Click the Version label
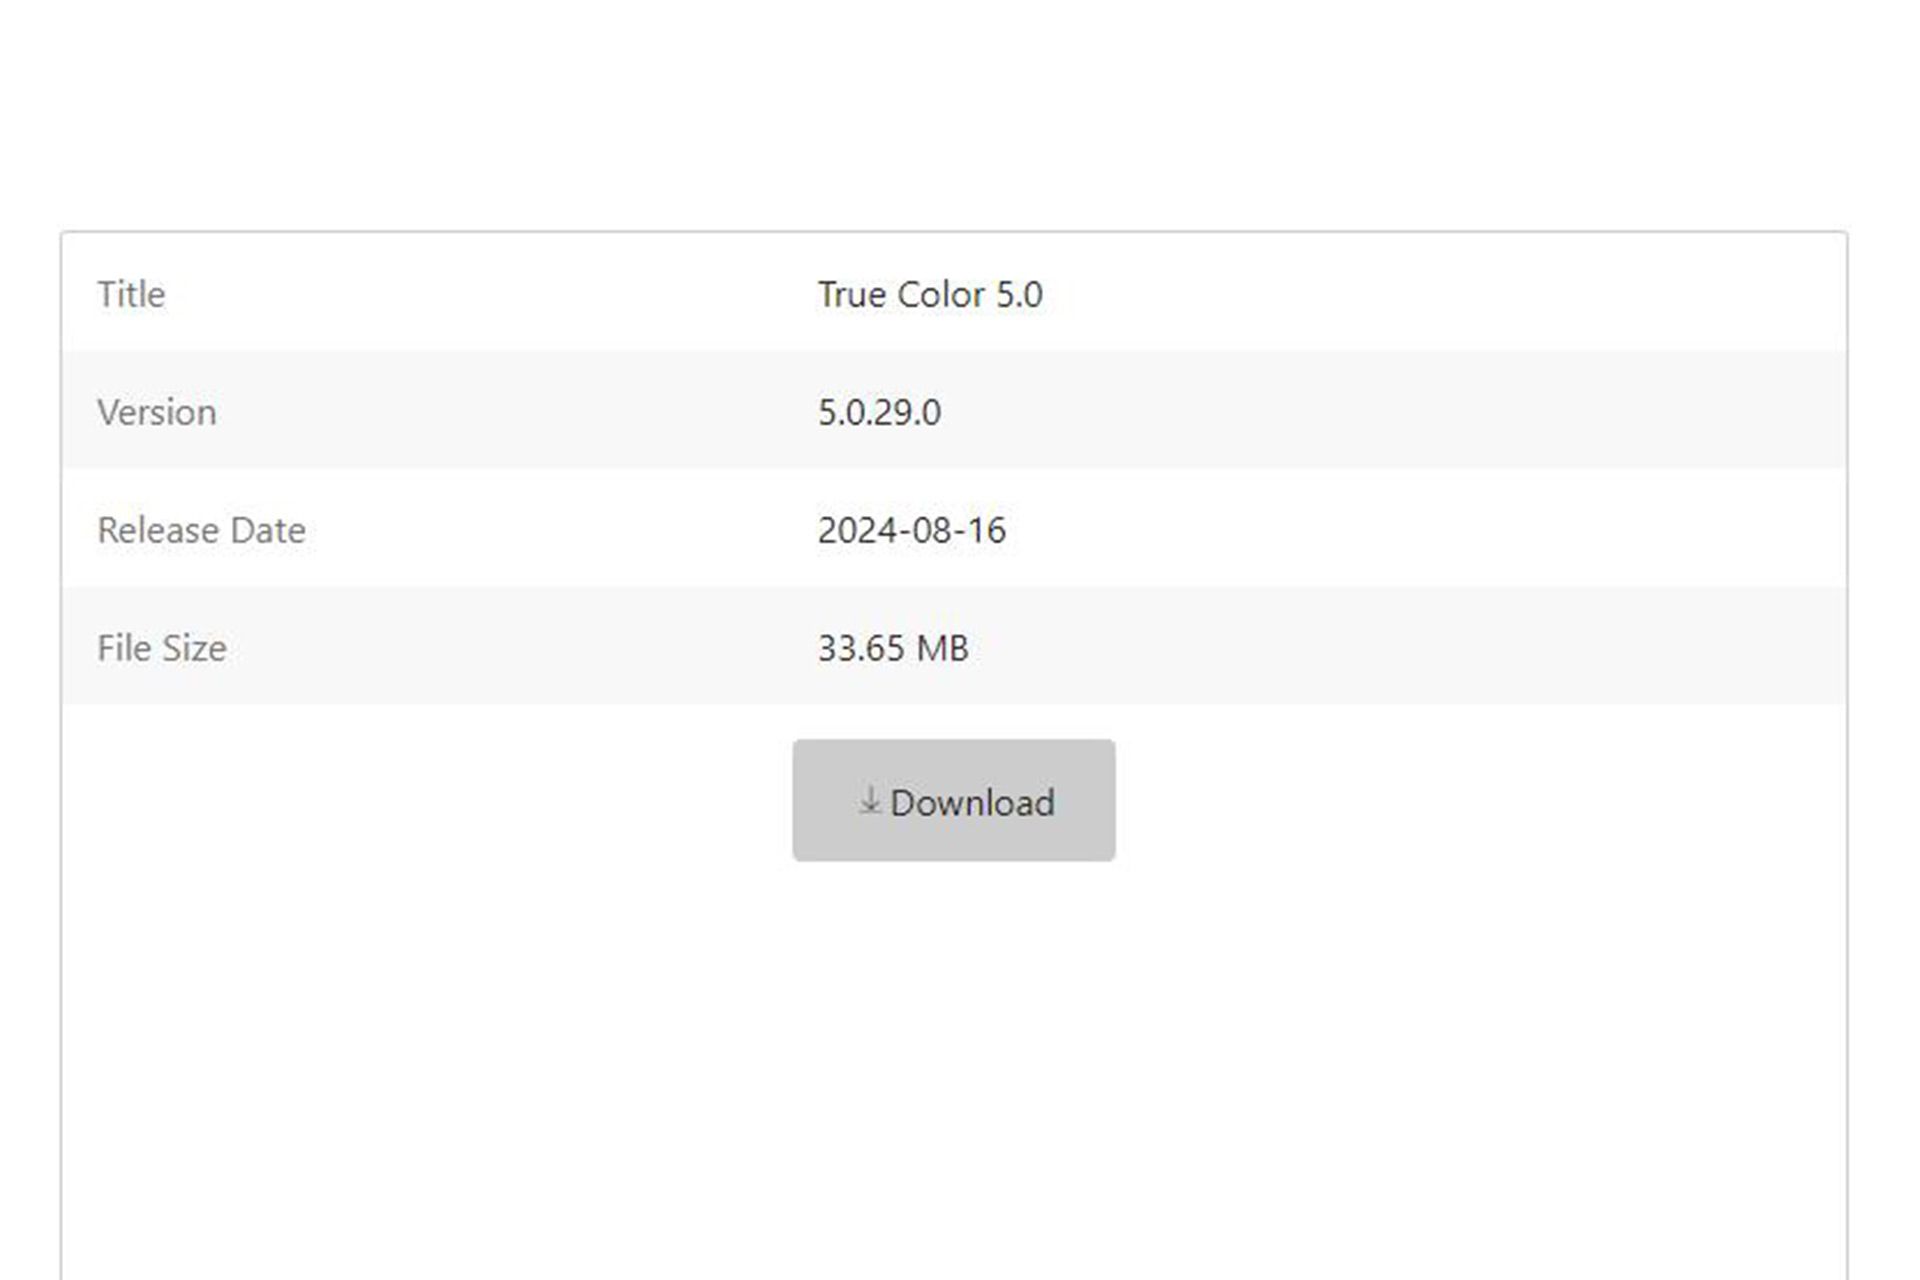The image size is (1920, 1280). [x=156, y=413]
